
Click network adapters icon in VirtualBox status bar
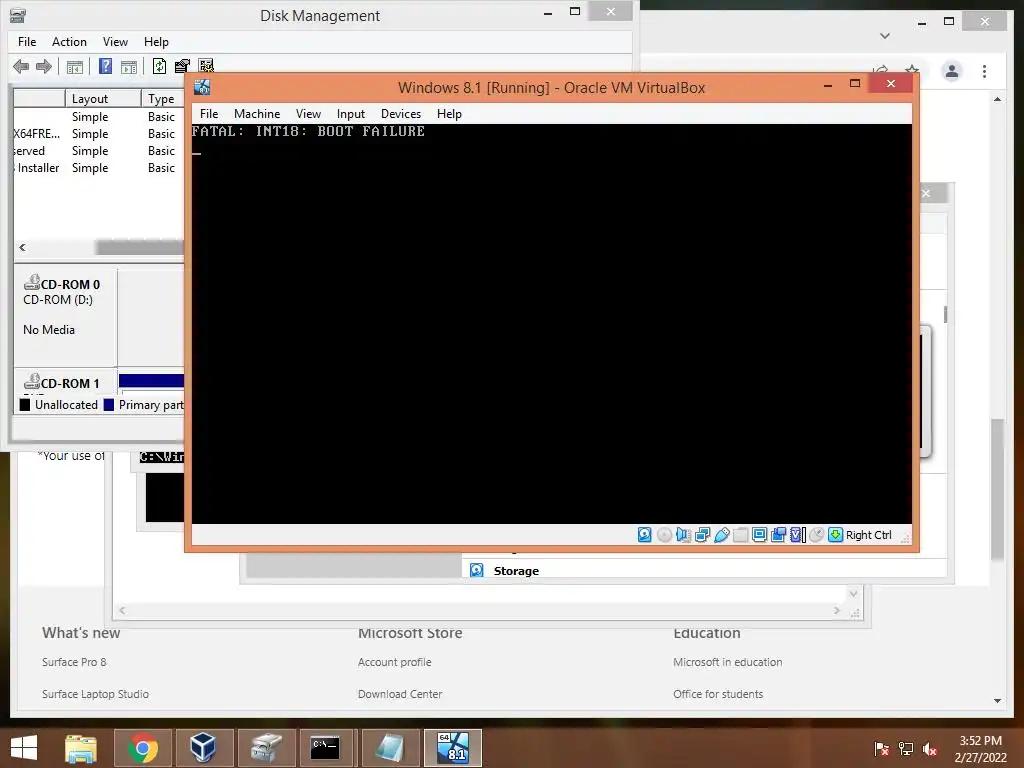pyautogui.click(x=702, y=535)
